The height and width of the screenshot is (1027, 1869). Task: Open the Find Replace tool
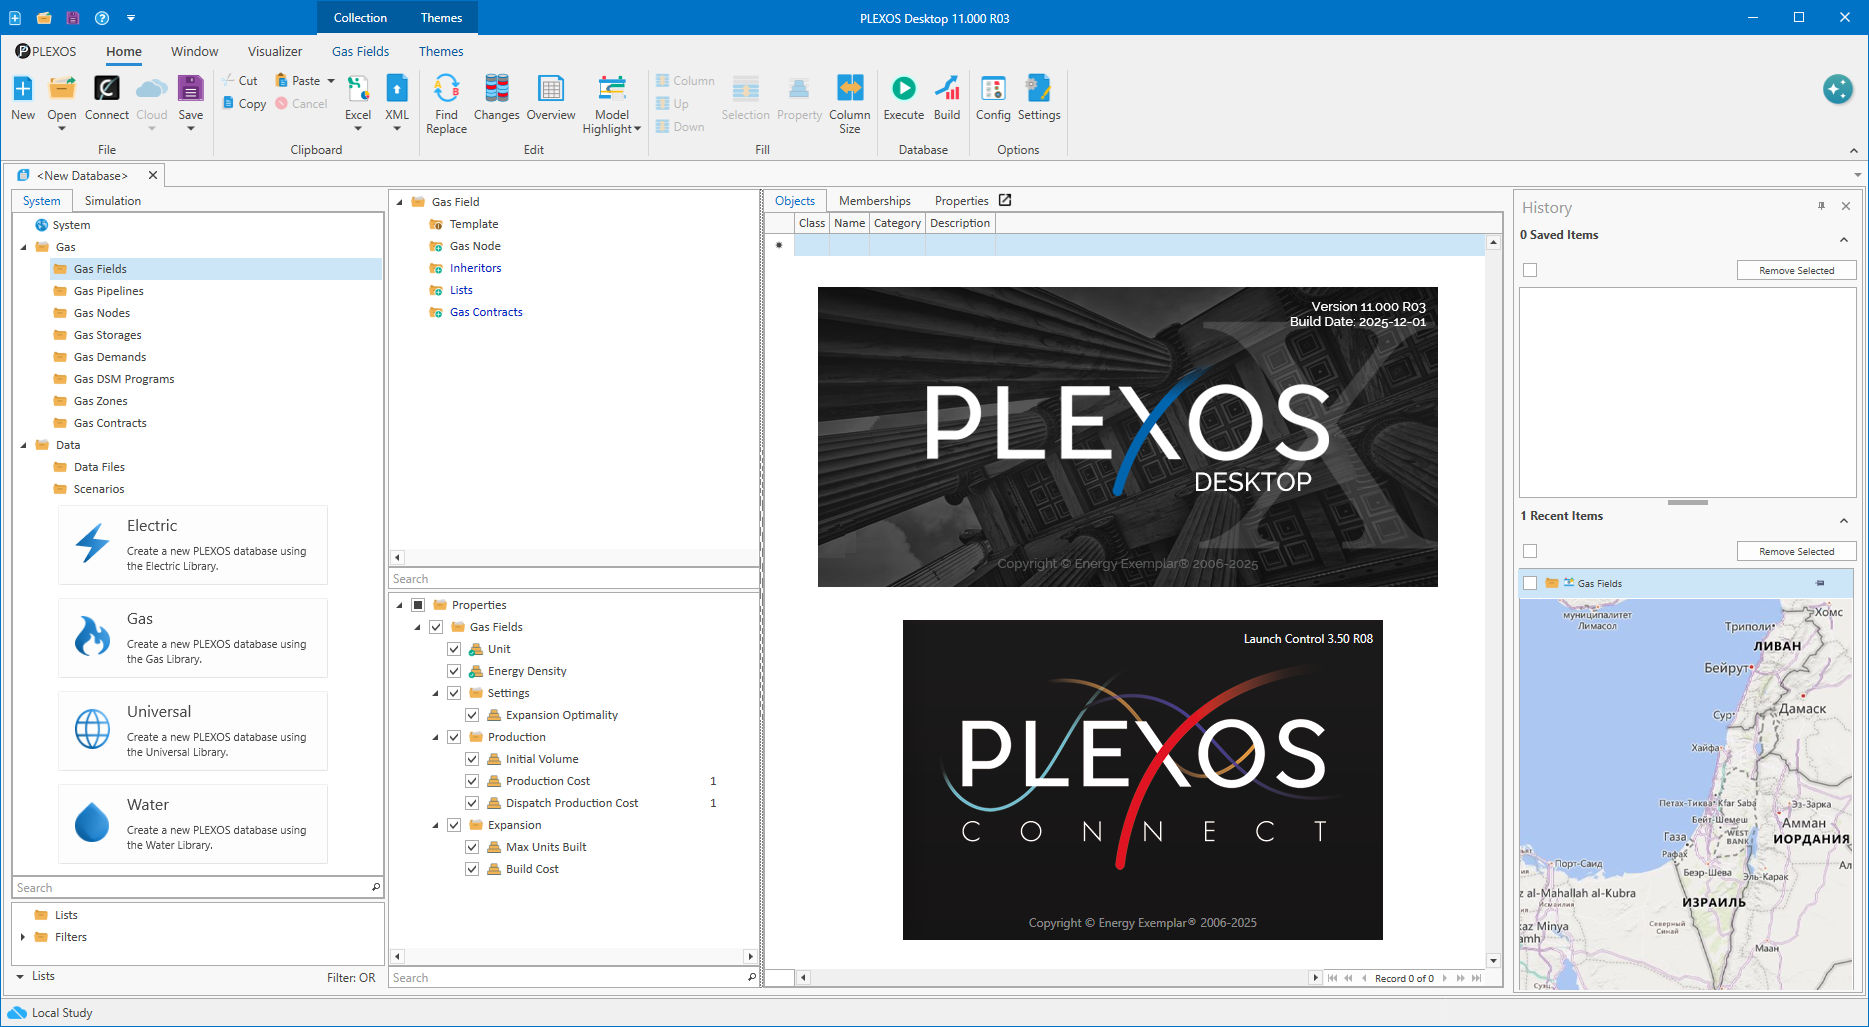(446, 103)
